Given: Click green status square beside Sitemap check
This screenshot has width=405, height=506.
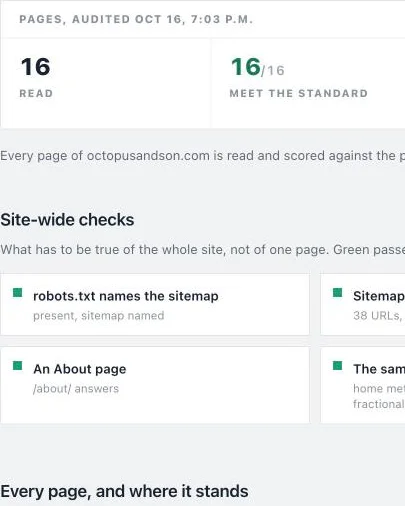Looking at the screenshot, I should click(338, 293).
